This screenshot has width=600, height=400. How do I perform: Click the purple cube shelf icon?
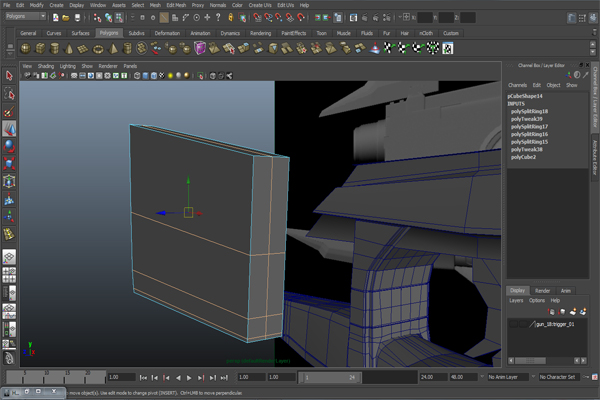(x=200, y=49)
